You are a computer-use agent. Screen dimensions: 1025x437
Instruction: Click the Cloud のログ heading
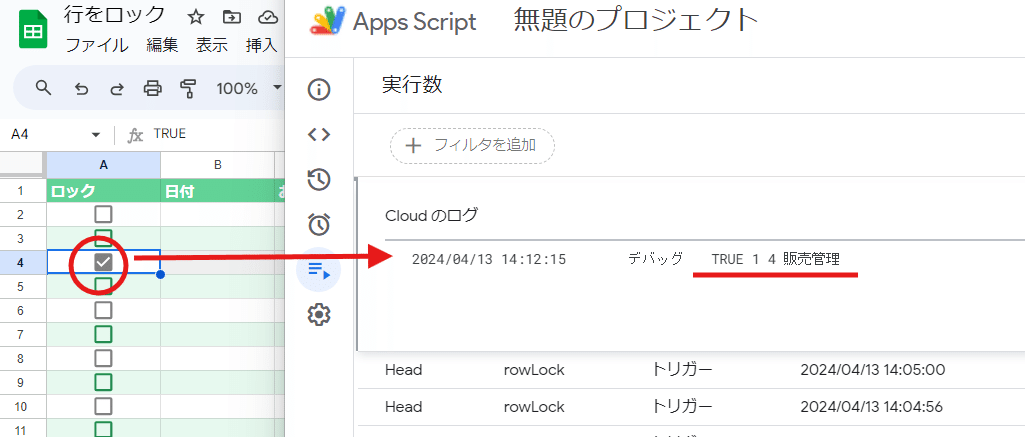431,215
